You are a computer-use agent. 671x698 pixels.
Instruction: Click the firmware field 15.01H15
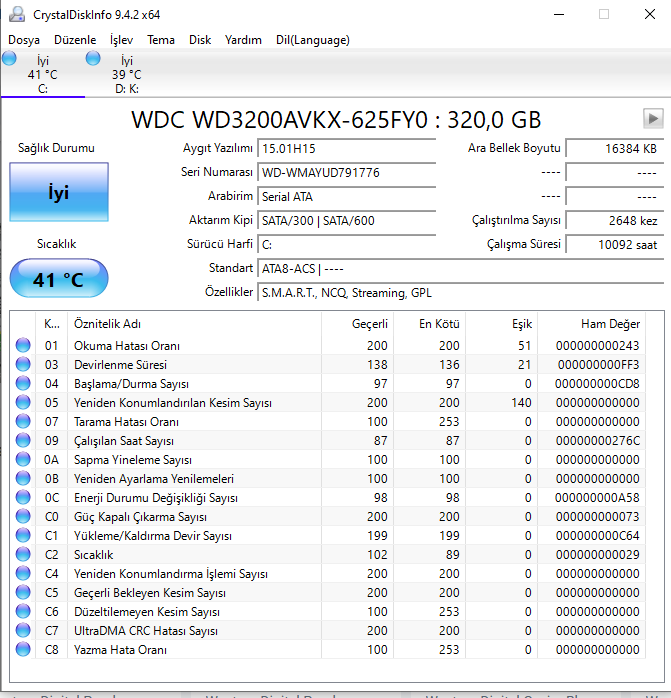(x=346, y=148)
